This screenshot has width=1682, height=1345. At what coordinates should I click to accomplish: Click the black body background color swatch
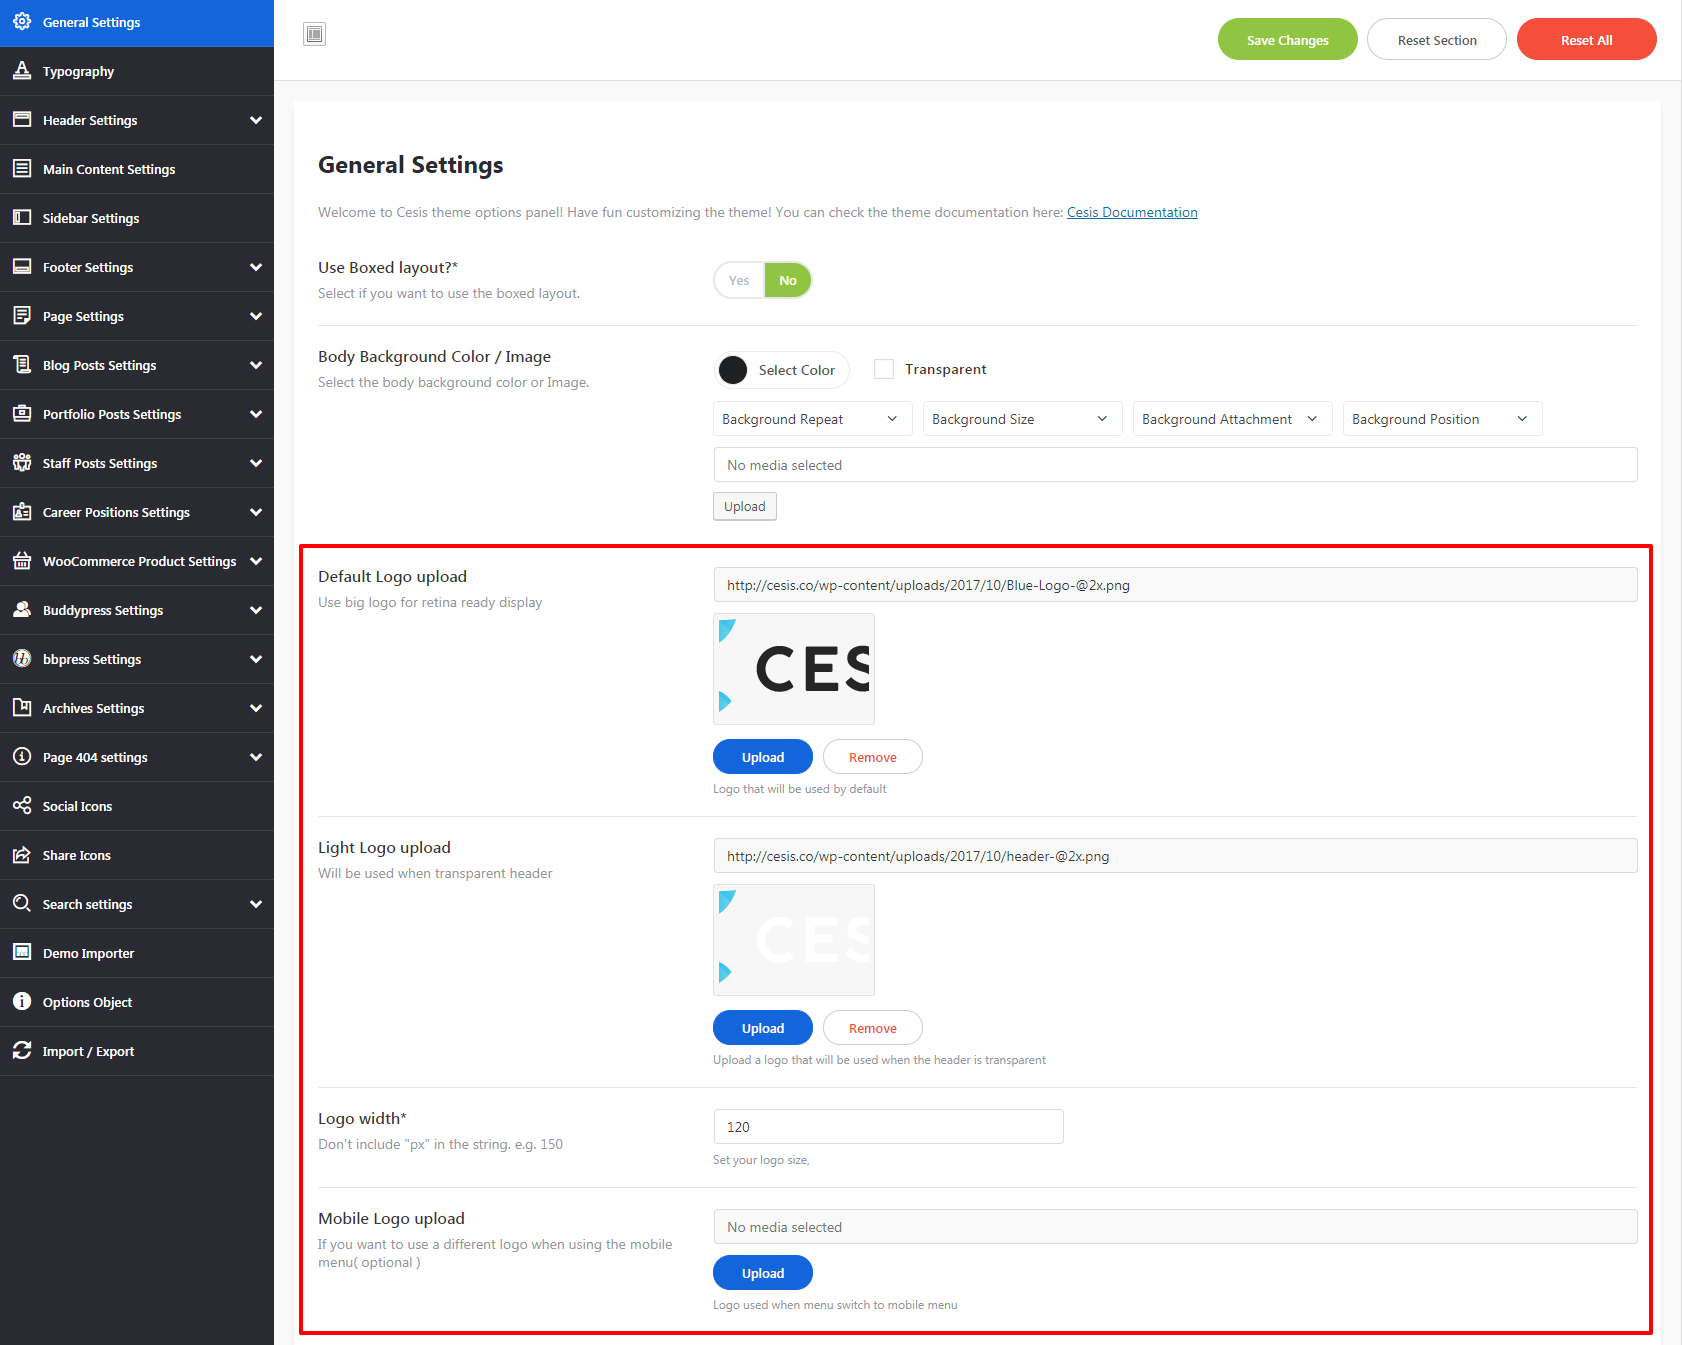[733, 370]
